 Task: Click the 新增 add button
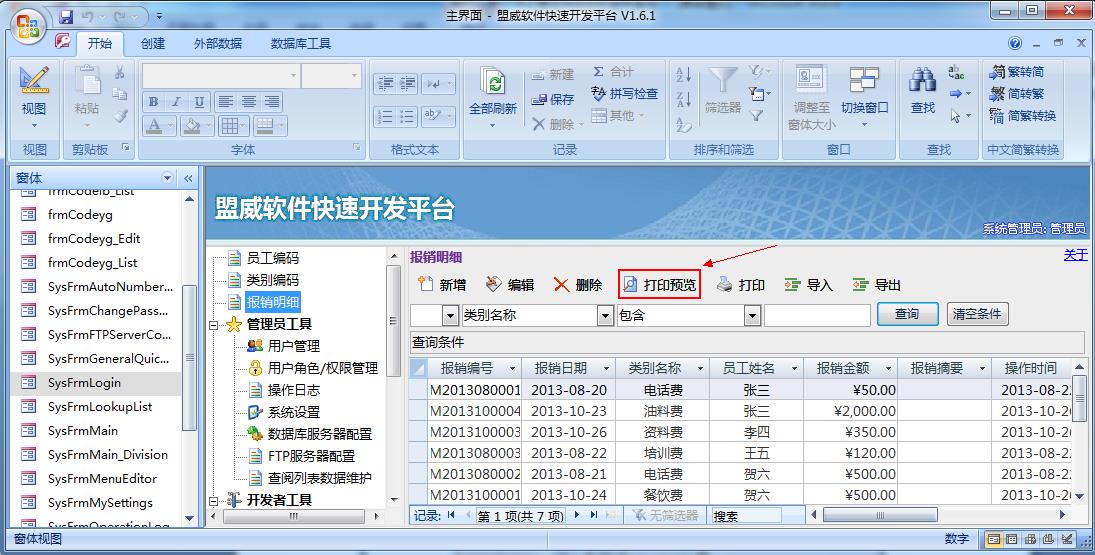(442, 285)
